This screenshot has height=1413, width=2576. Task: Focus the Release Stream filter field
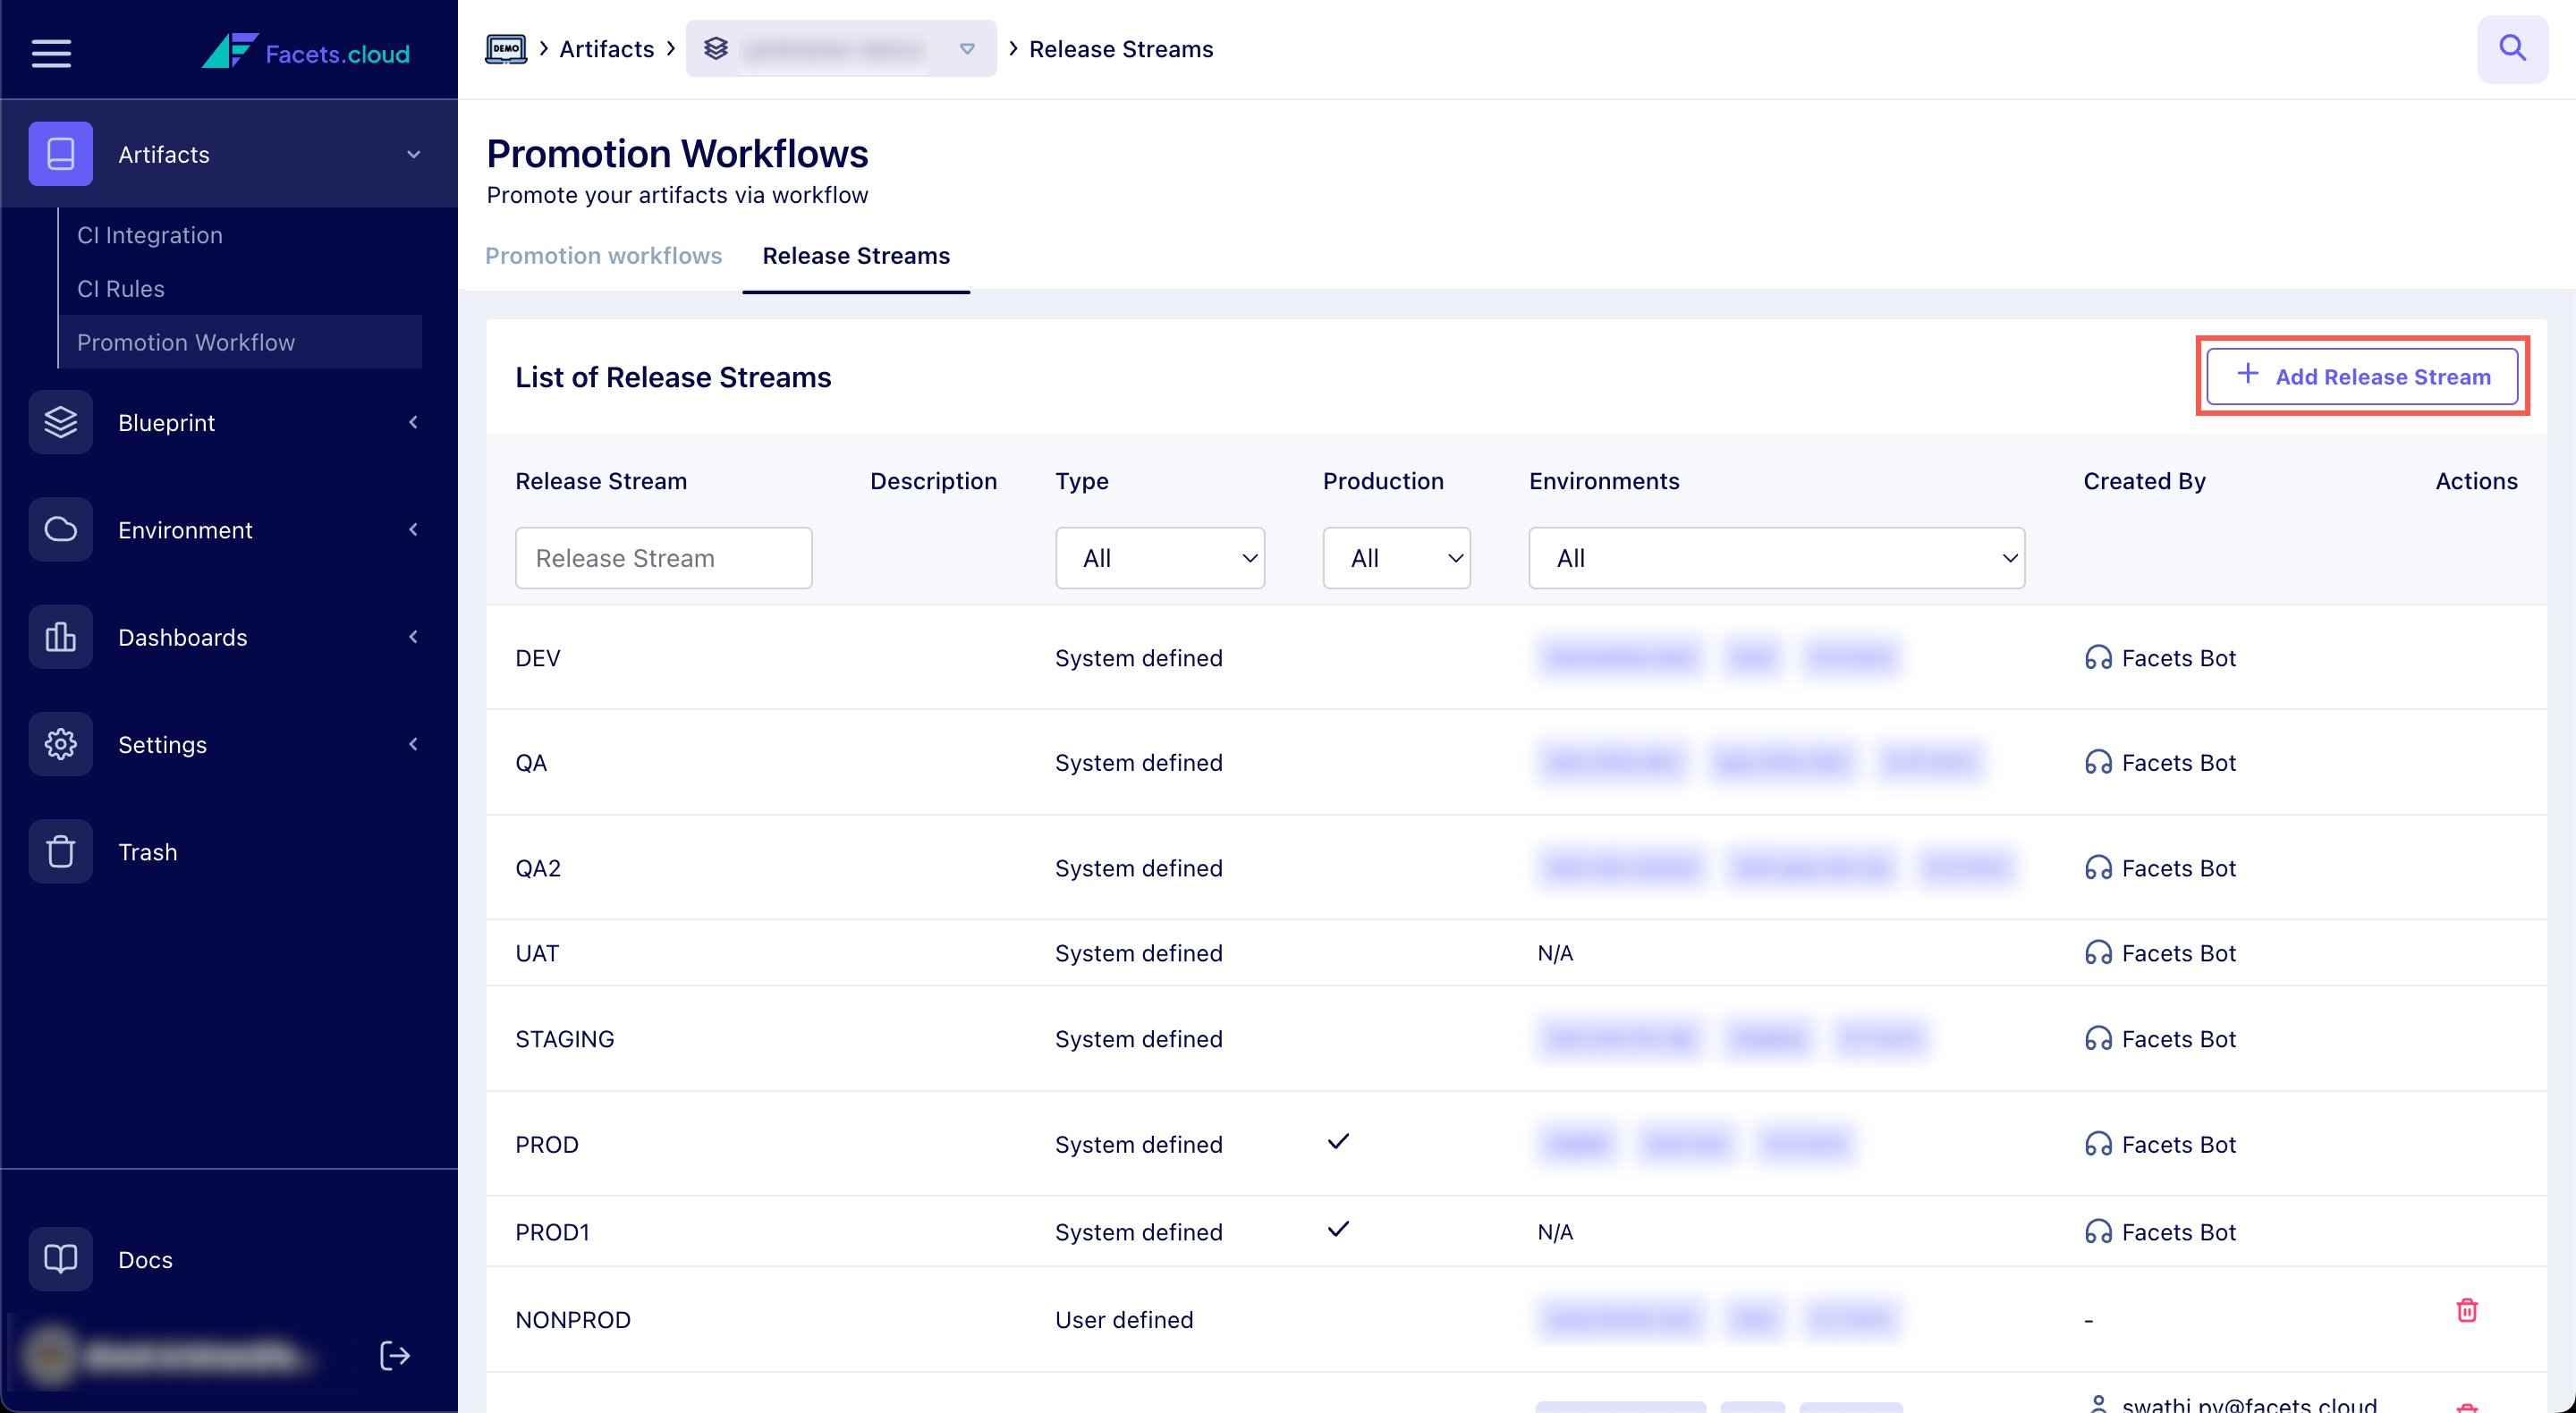(663, 558)
